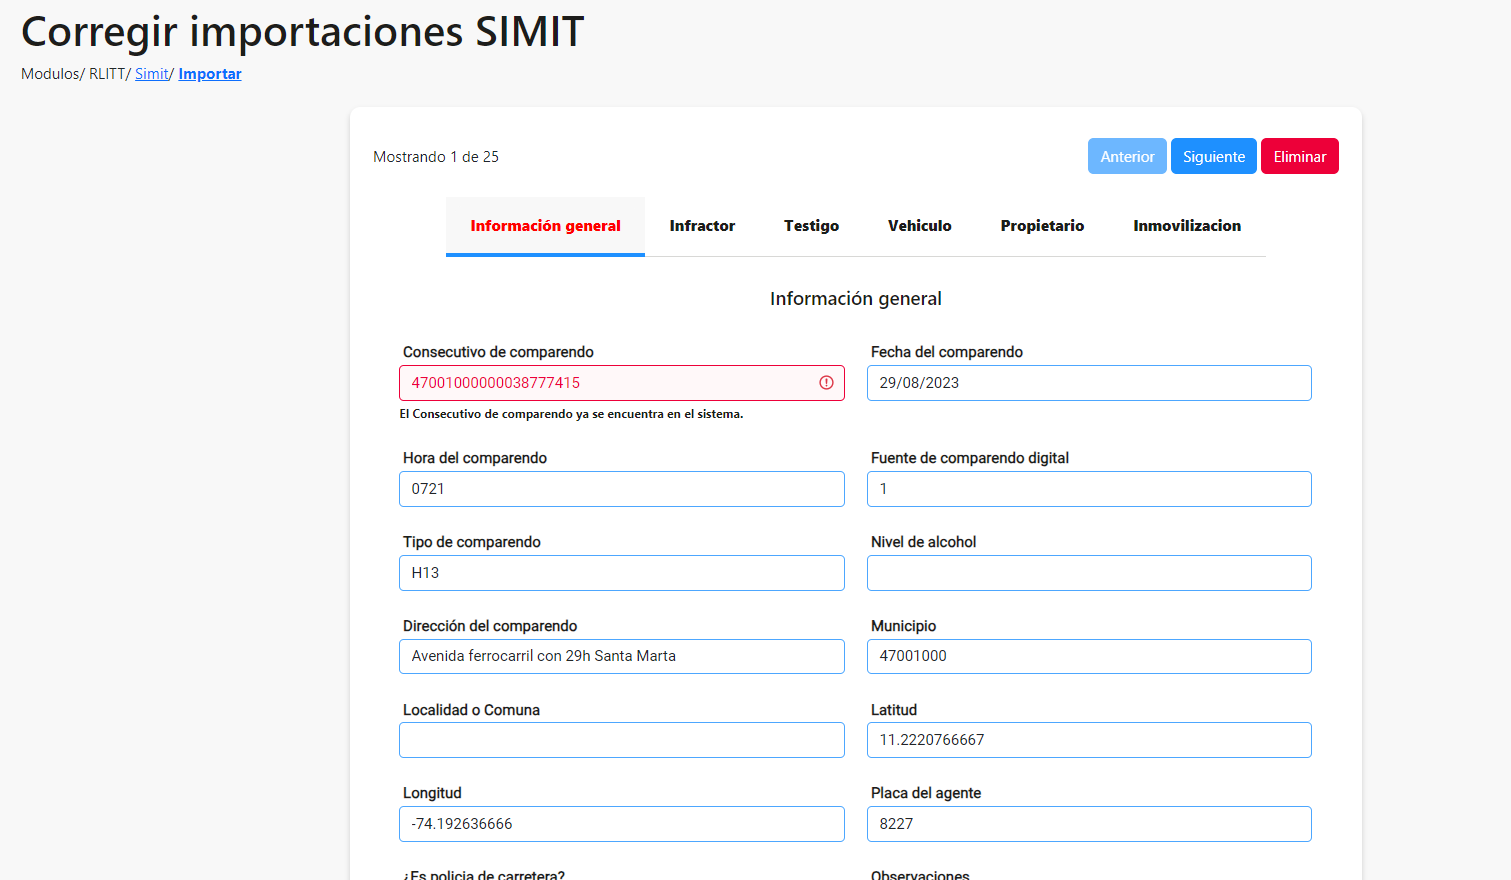Screen dimensions: 1511x880
Task: Focus the Dirección del comparendo field
Action: 622,656
